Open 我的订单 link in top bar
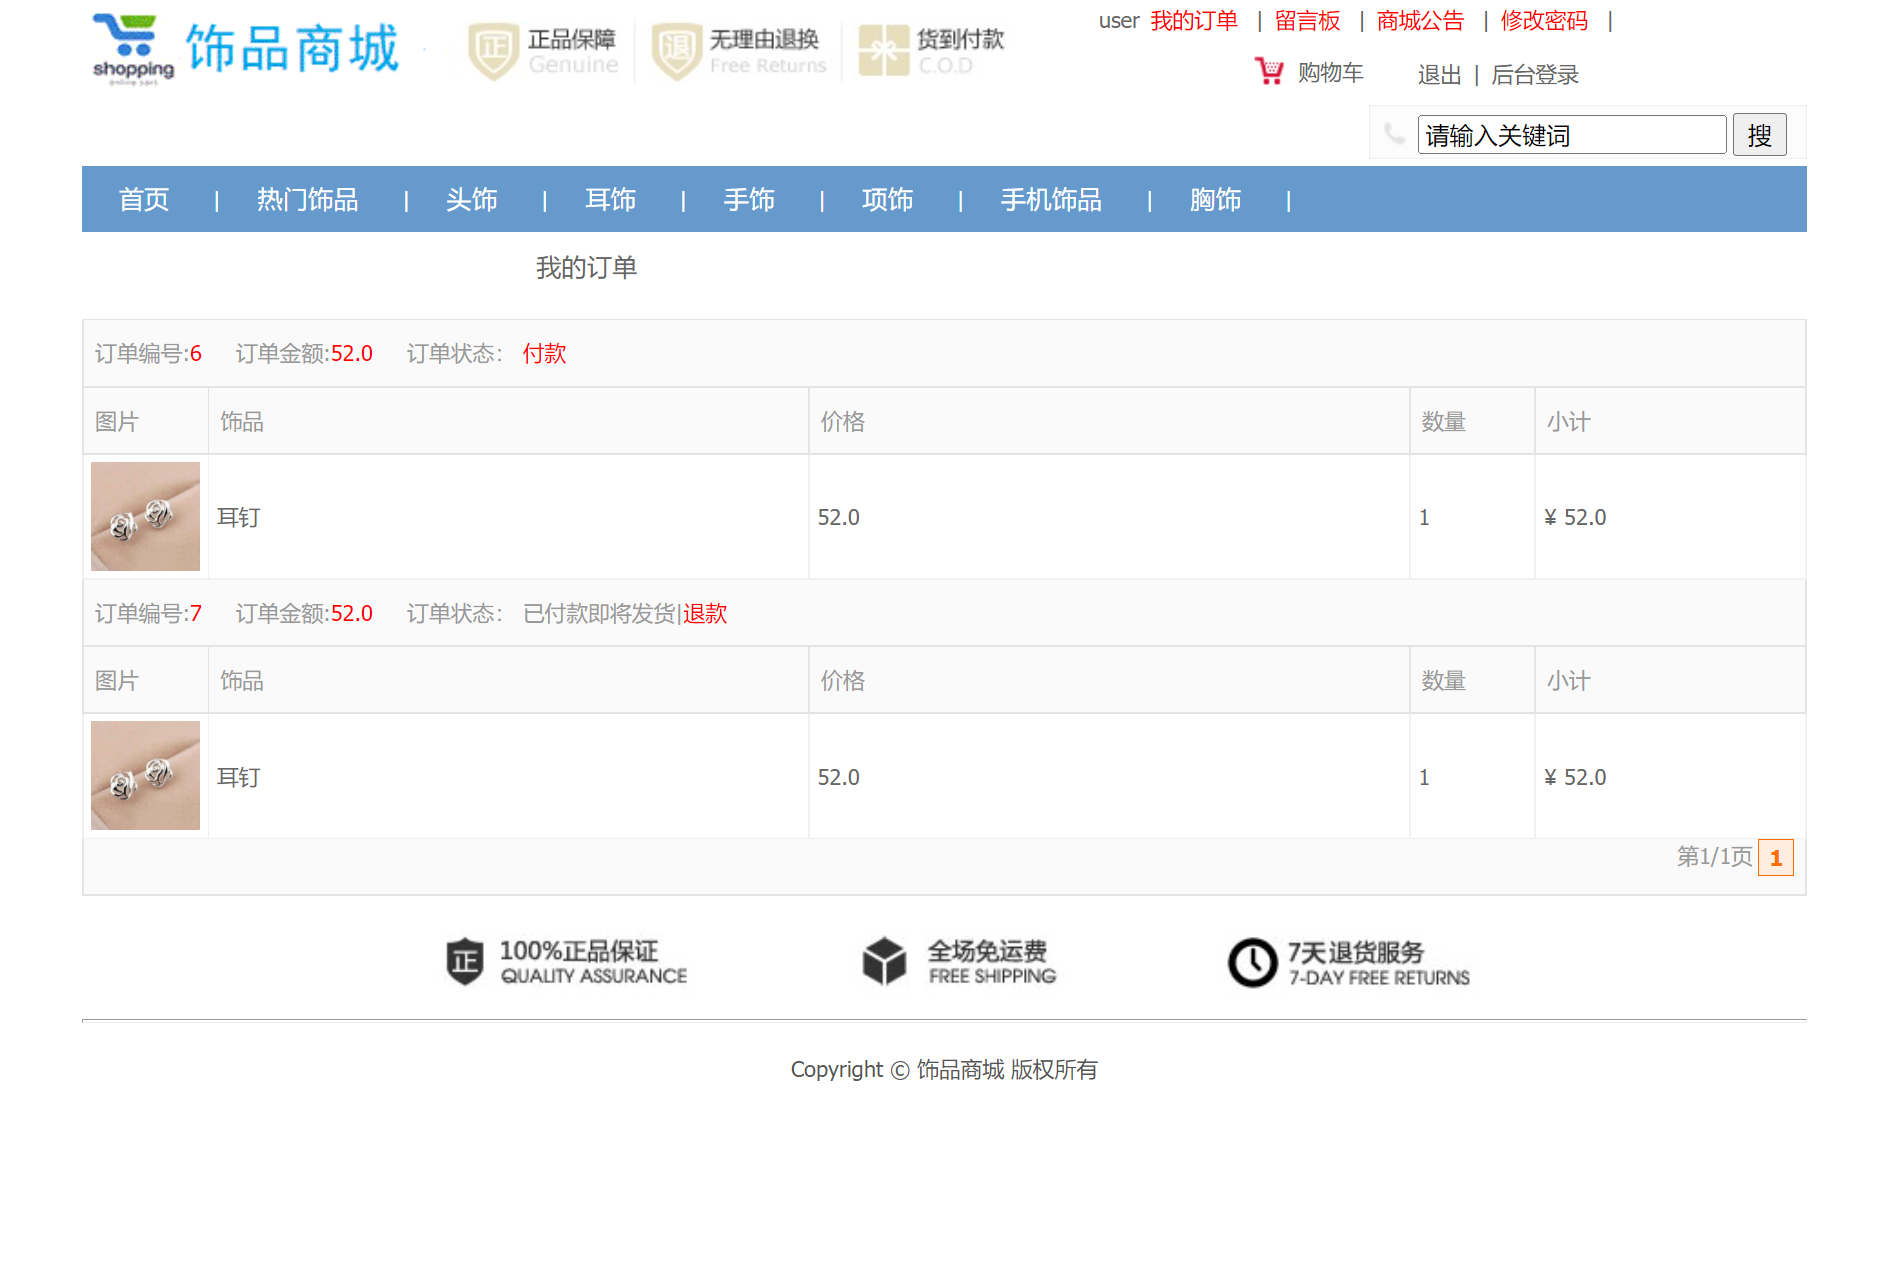 (x=1194, y=21)
